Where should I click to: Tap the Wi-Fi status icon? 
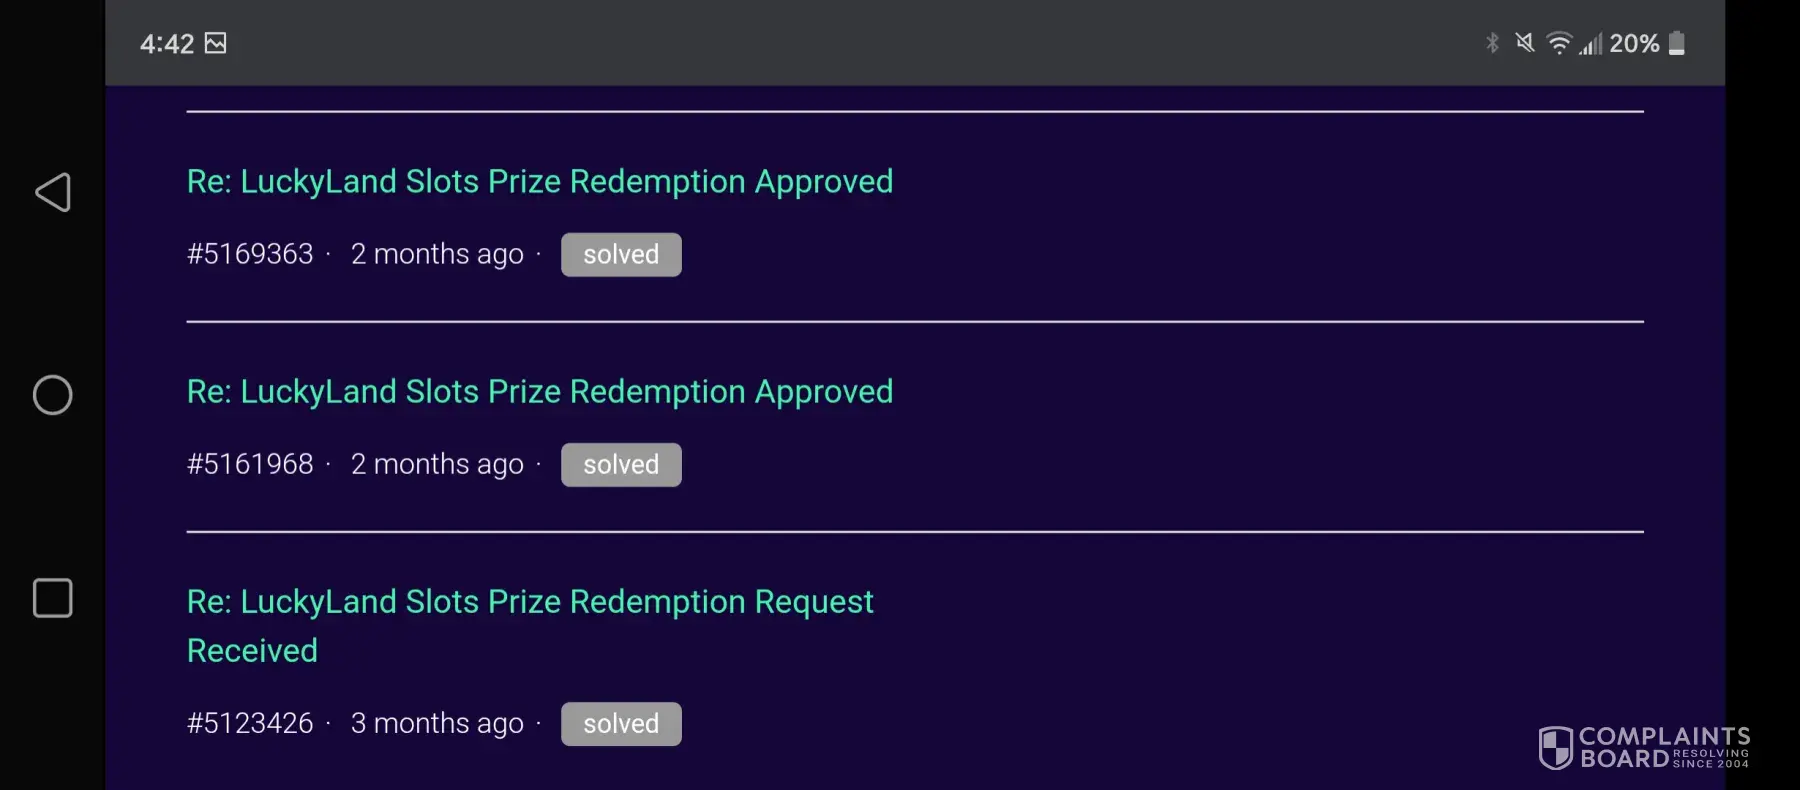[x=1558, y=43]
